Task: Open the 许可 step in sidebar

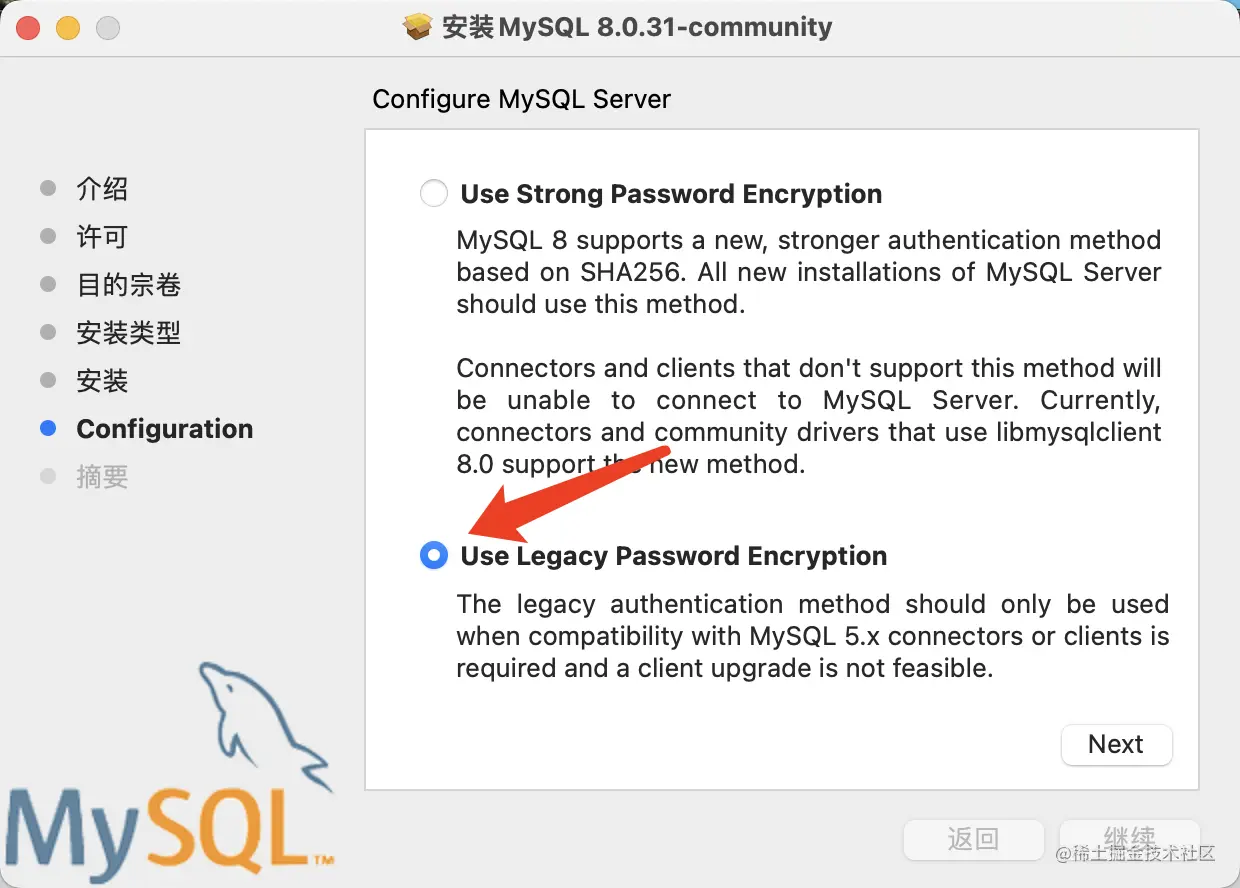Action: 103,236
